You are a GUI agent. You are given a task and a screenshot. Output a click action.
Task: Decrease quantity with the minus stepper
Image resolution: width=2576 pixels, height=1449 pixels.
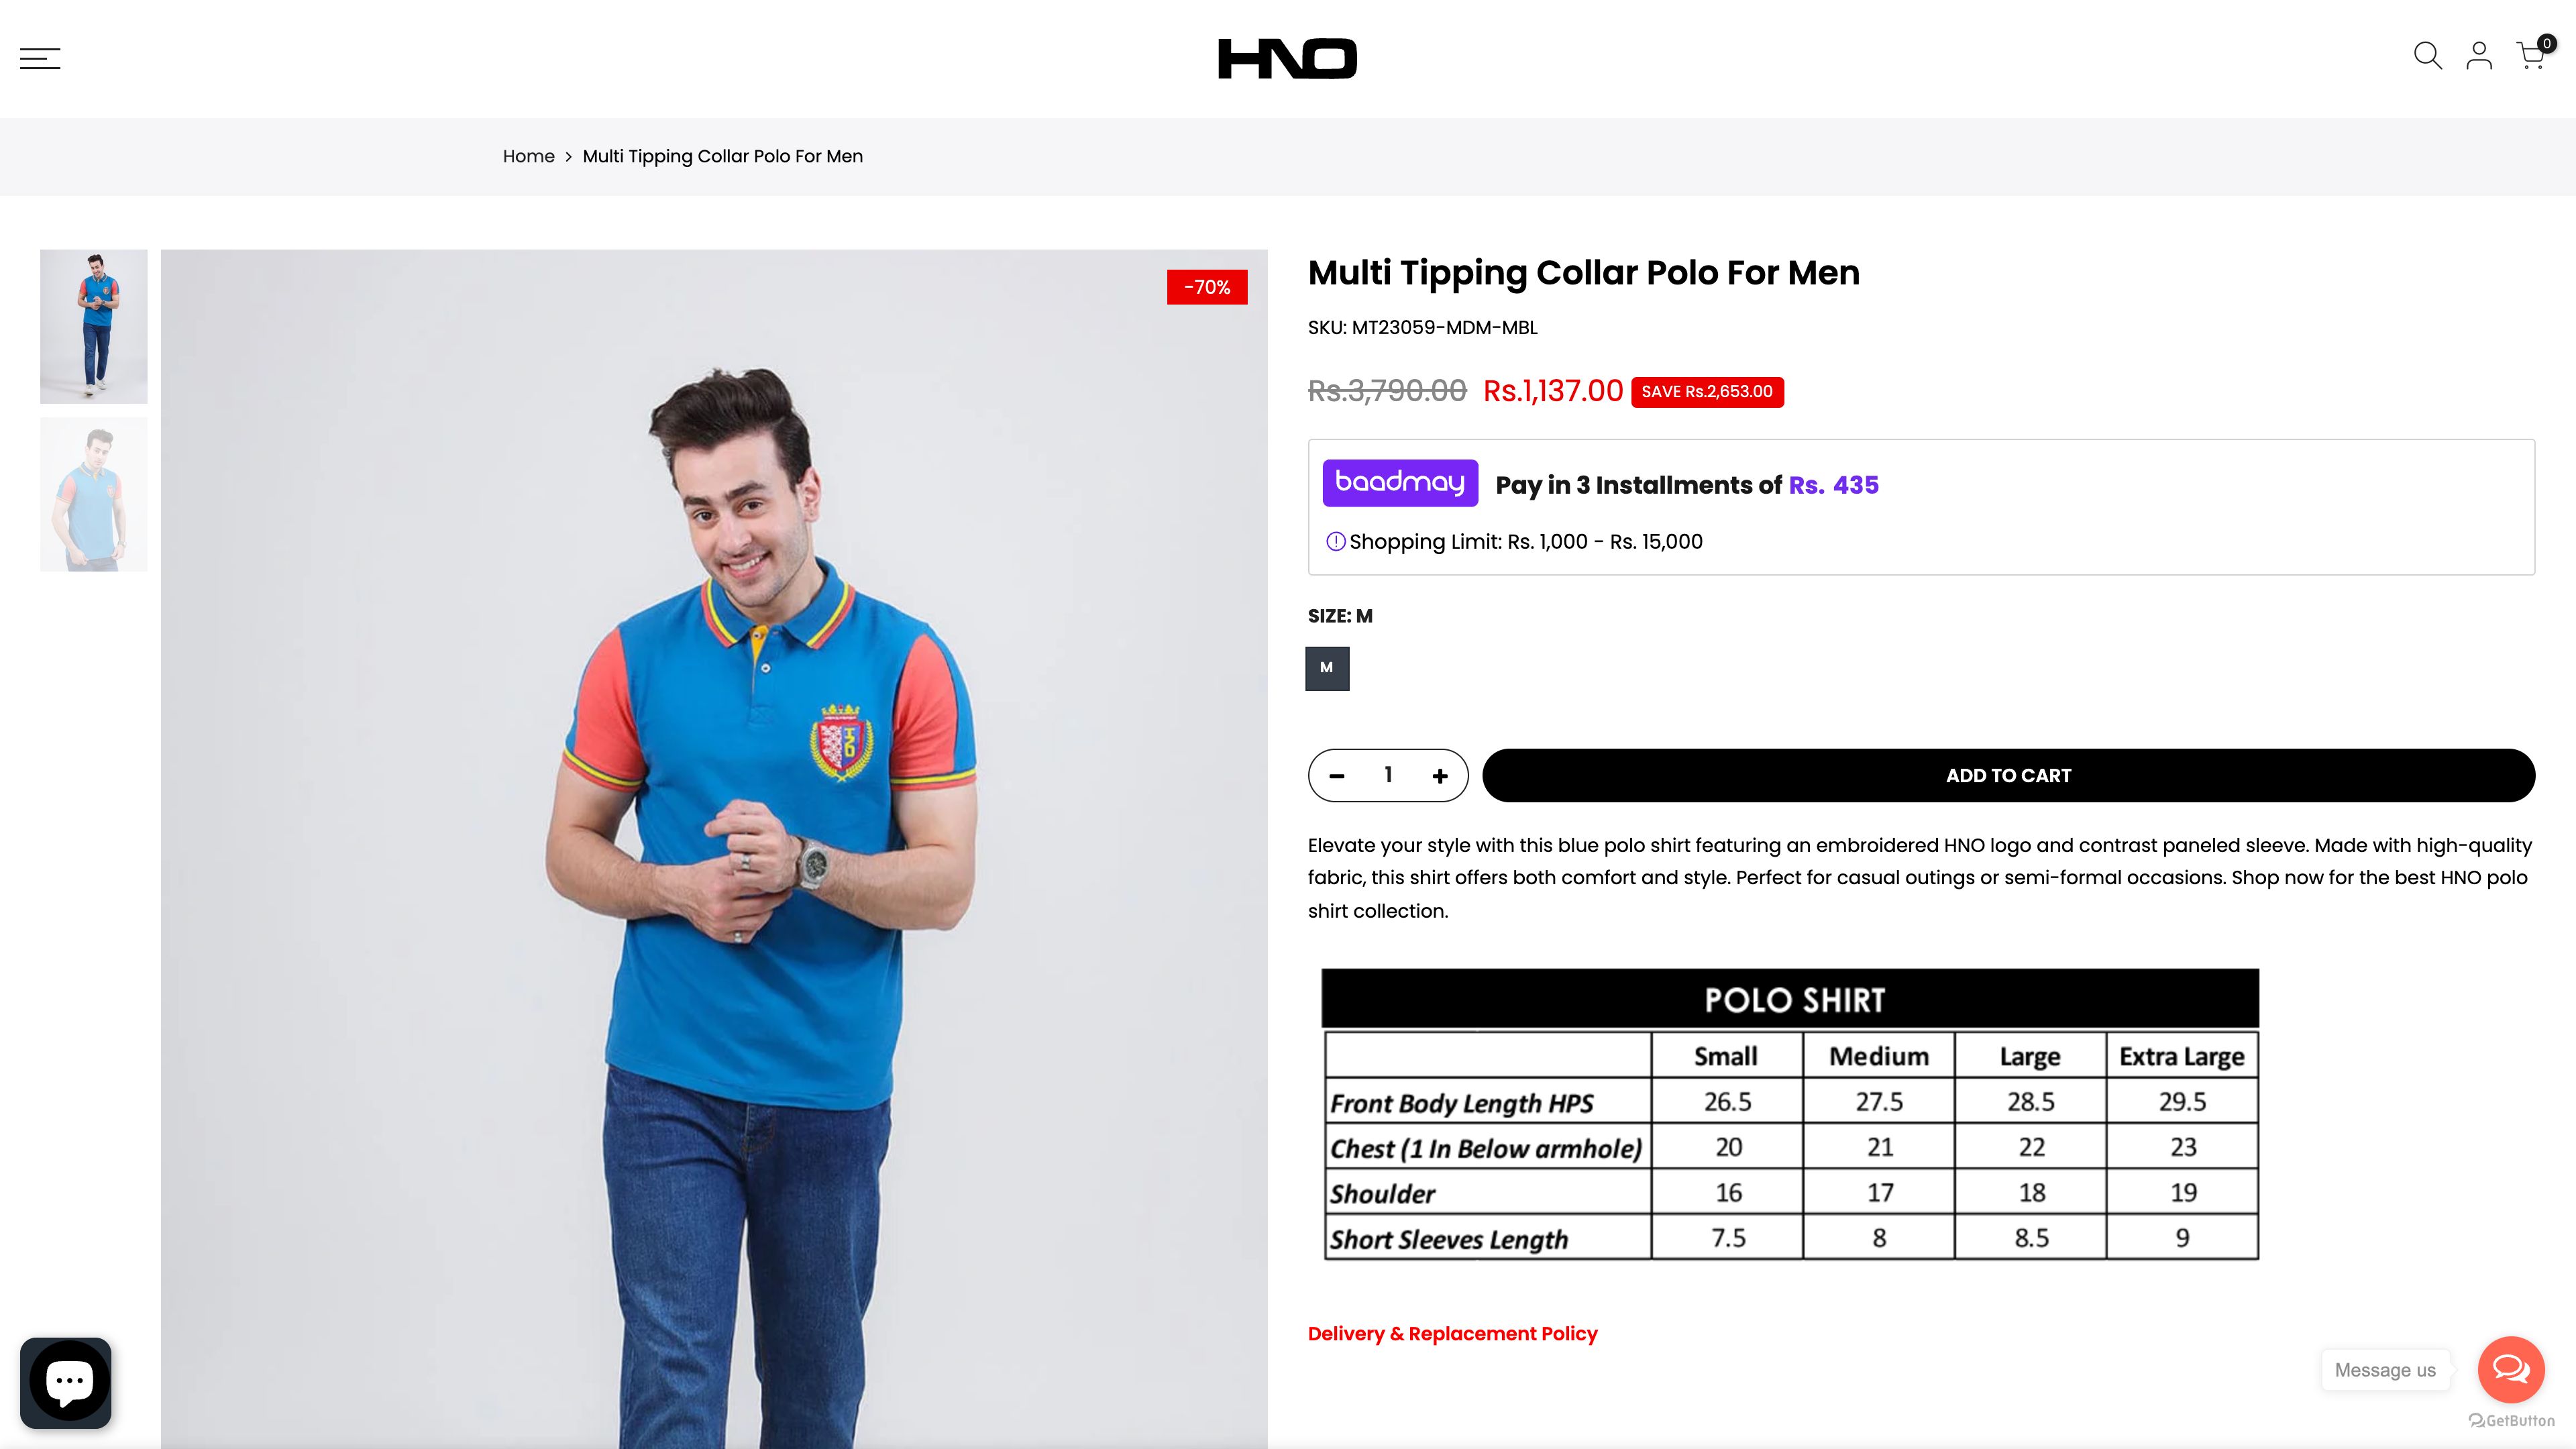click(x=1338, y=775)
